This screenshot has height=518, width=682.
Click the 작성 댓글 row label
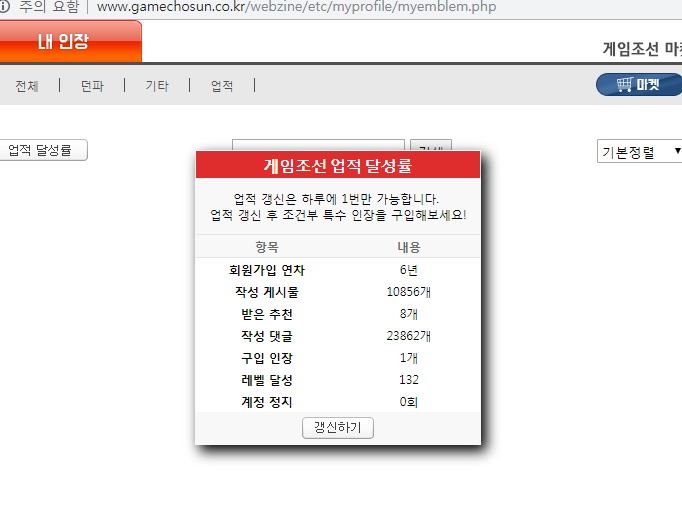267,336
